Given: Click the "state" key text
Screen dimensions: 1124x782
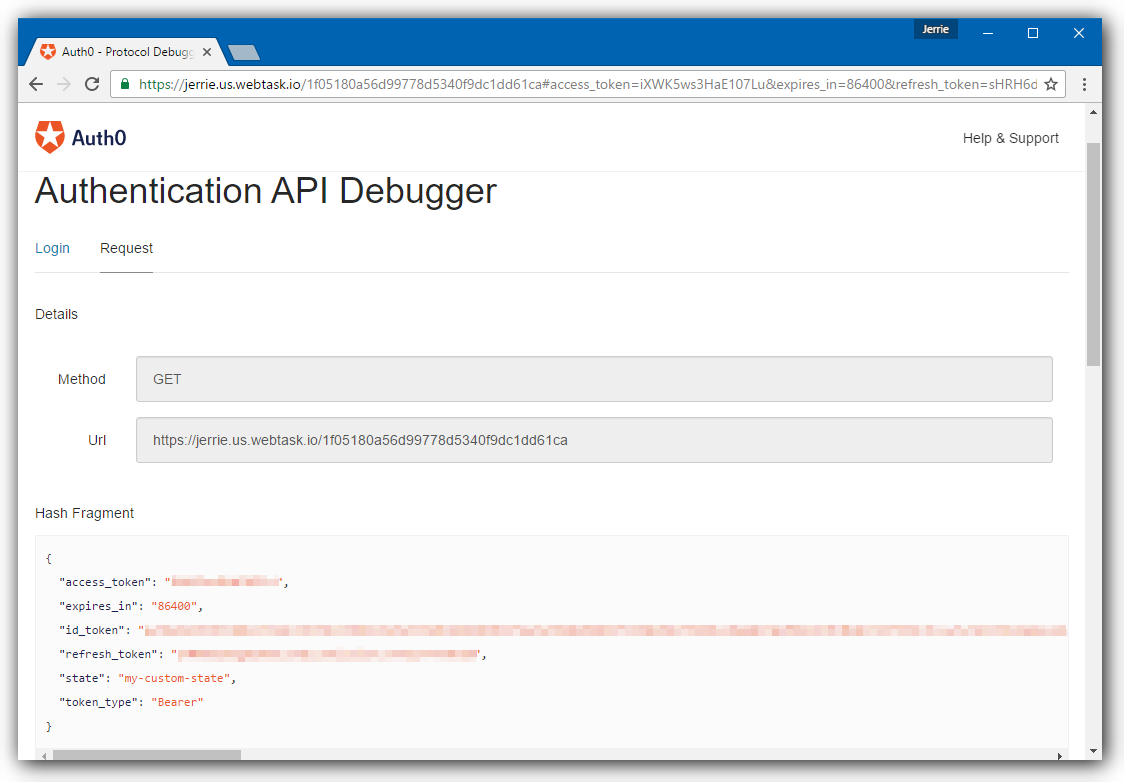Looking at the screenshot, I should (82, 678).
